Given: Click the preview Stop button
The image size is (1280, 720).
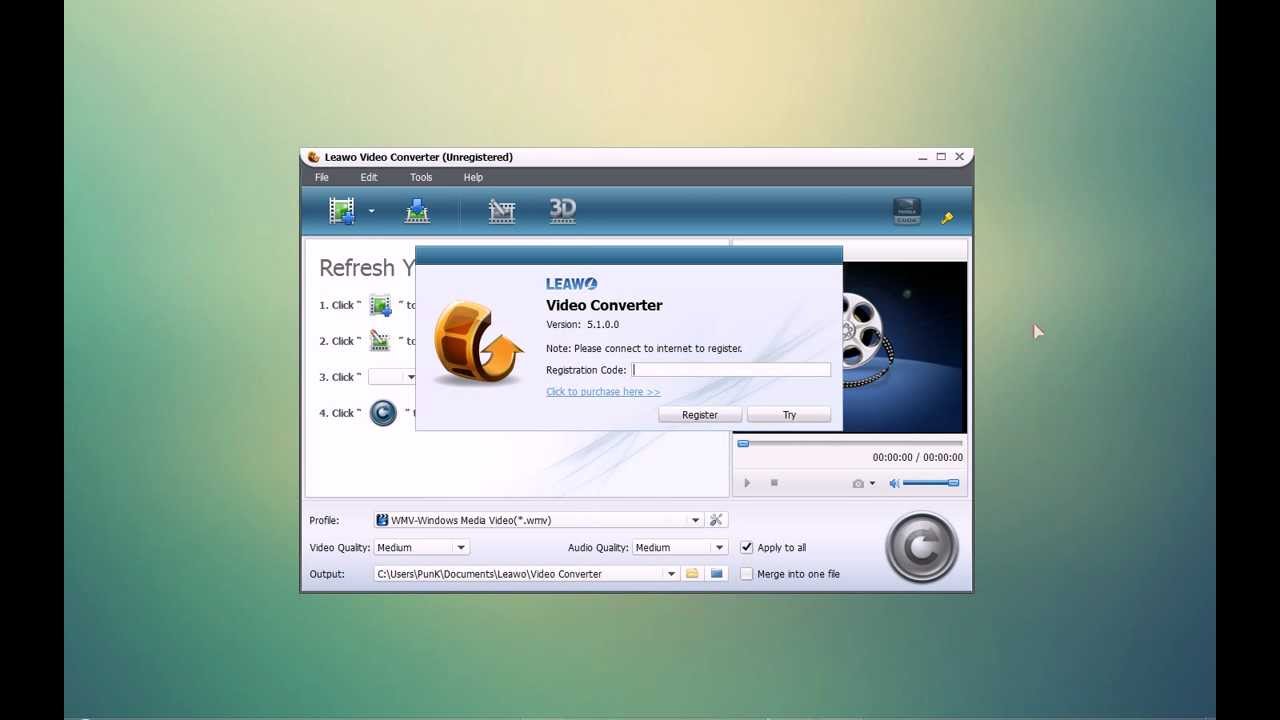Looking at the screenshot, I should (774, 483).
